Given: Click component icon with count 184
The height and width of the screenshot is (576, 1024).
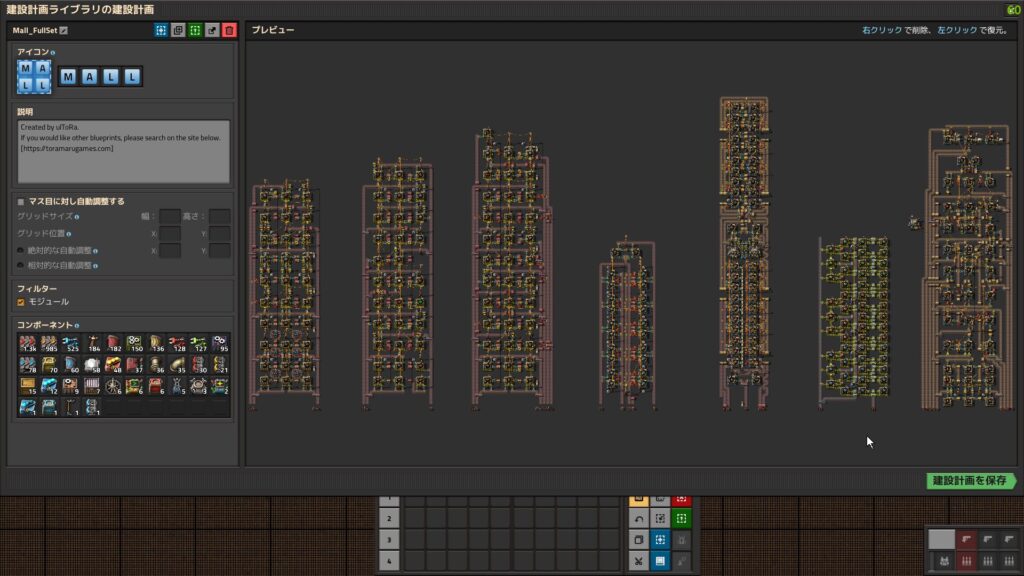Looking at the screenshot, I should pos(92,343).
